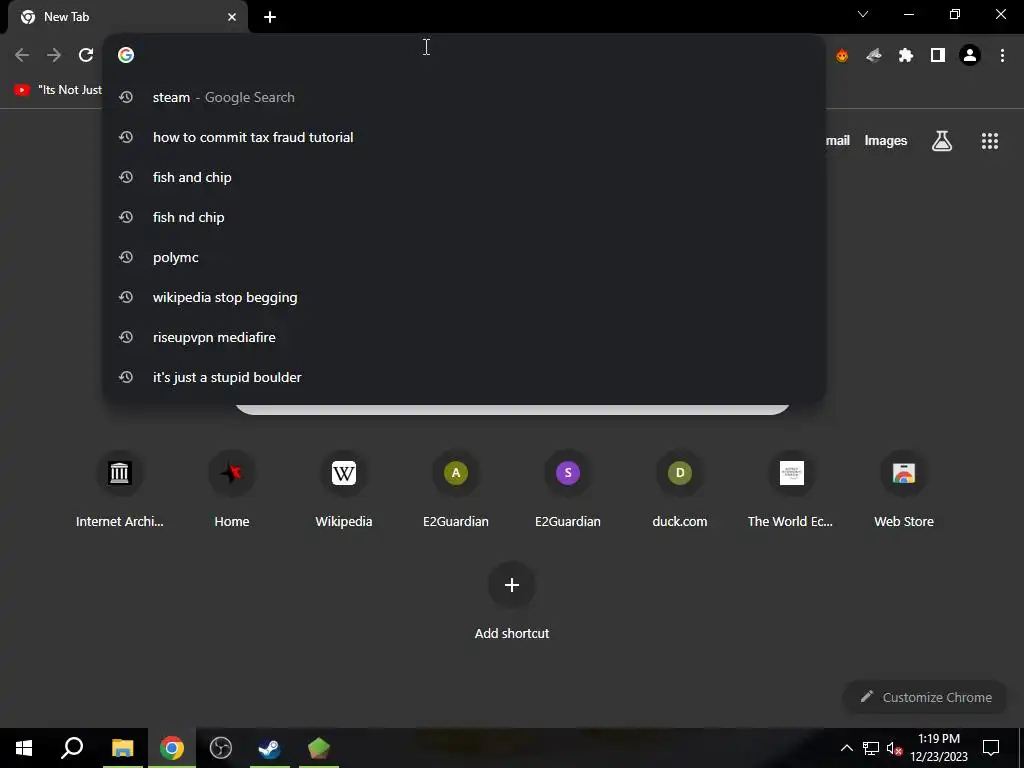This screenshot has width=1024, height=768.
Task: Pick the "wikipedia stop begging" suggestion
Action: click(x=464, y=297)
